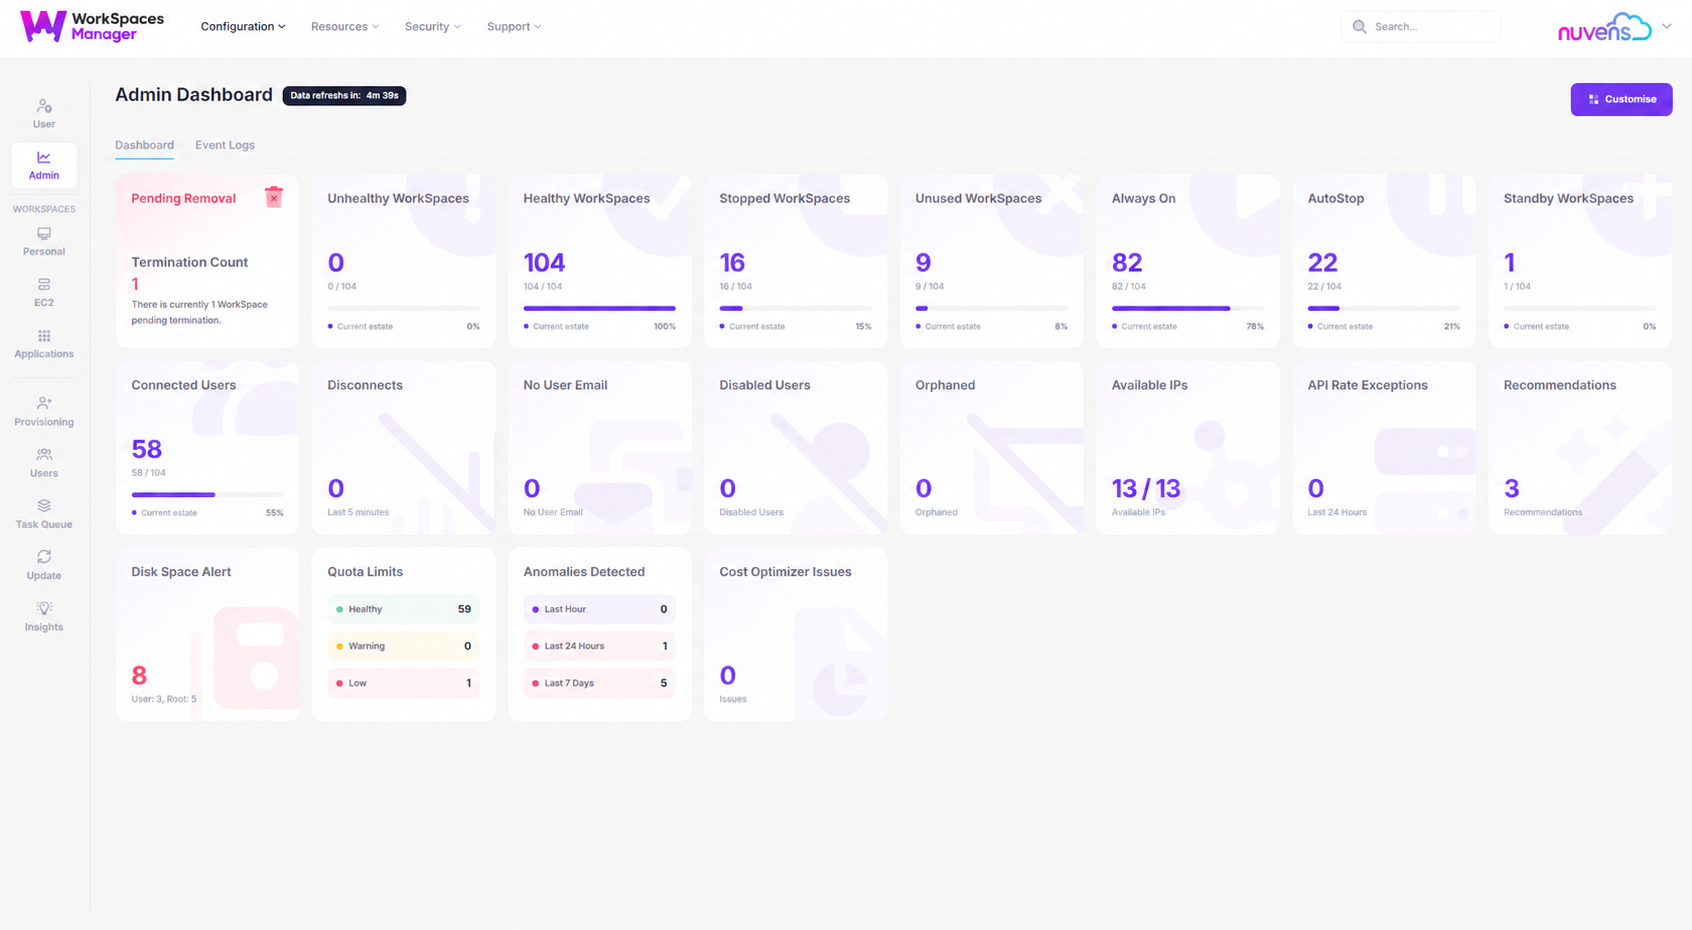Screen dimensions: 1692x930
Task: Switch to the Dashboard tab
Action: (144, 145)
